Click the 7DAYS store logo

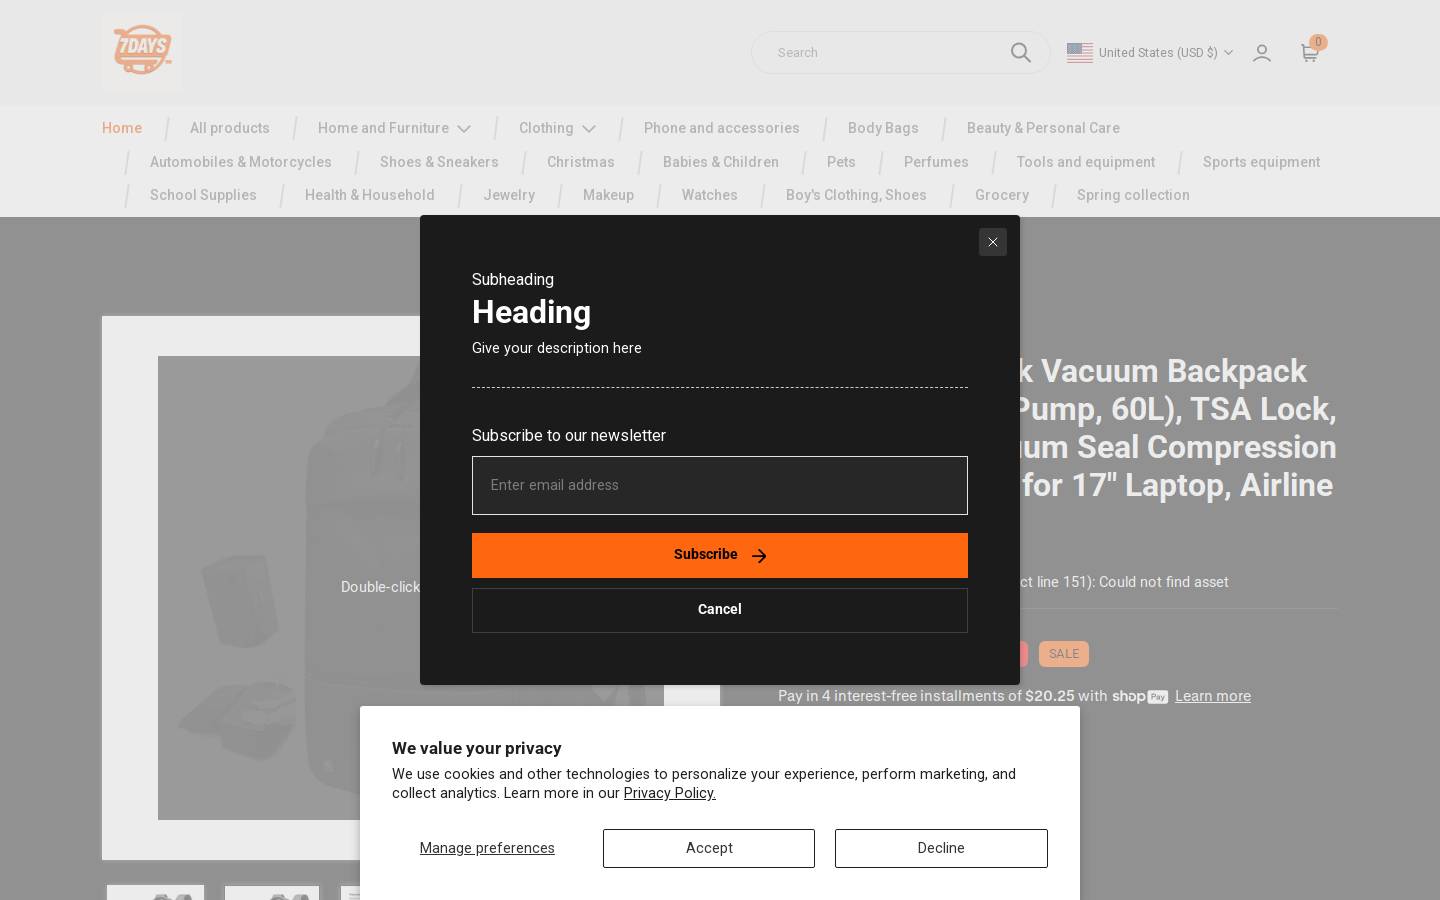click(x=142, y=51)
